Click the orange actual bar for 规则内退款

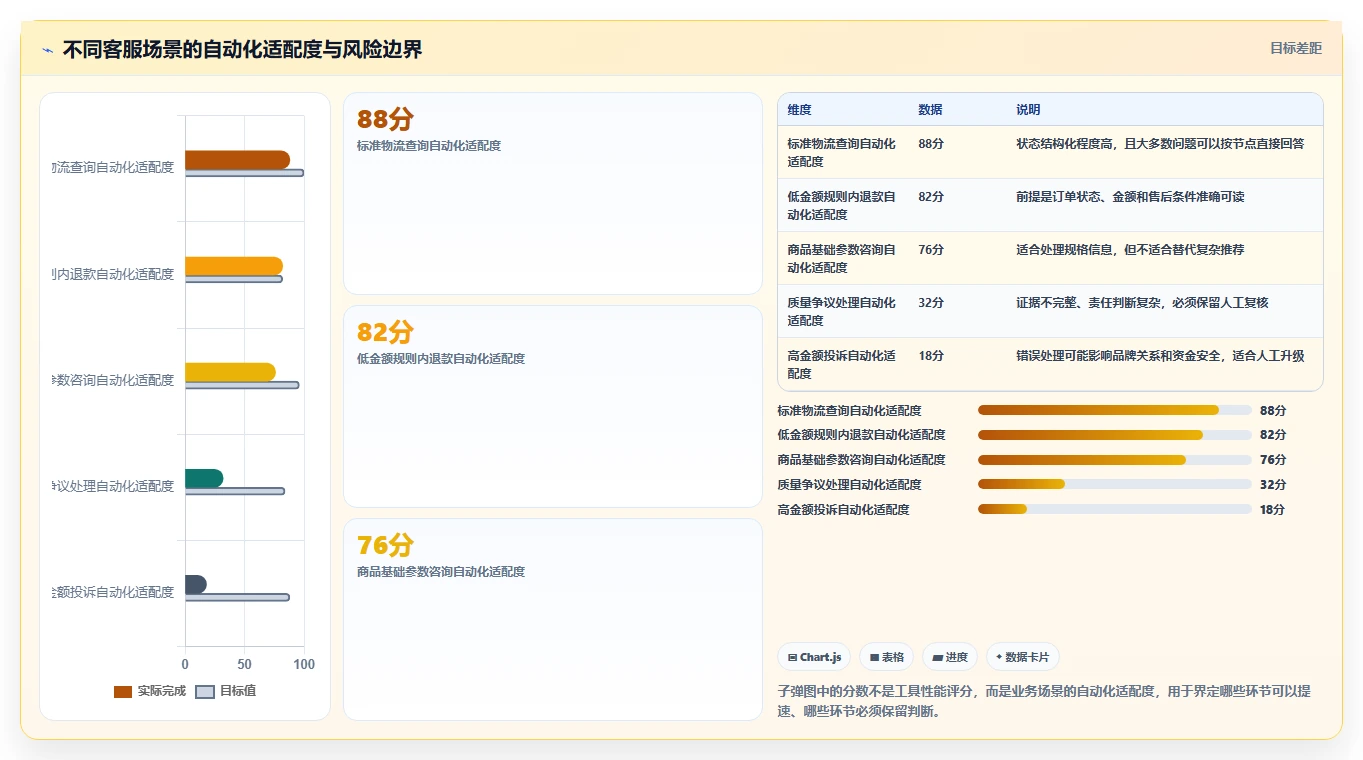point(234,266)
